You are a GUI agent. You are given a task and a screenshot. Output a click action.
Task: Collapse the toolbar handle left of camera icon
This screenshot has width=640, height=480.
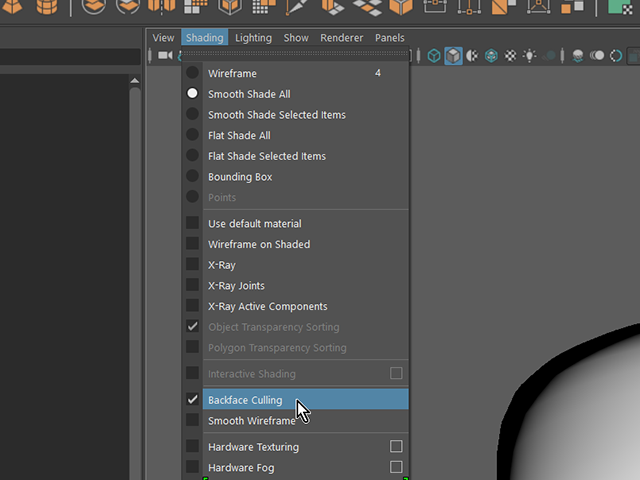(150, 56)
